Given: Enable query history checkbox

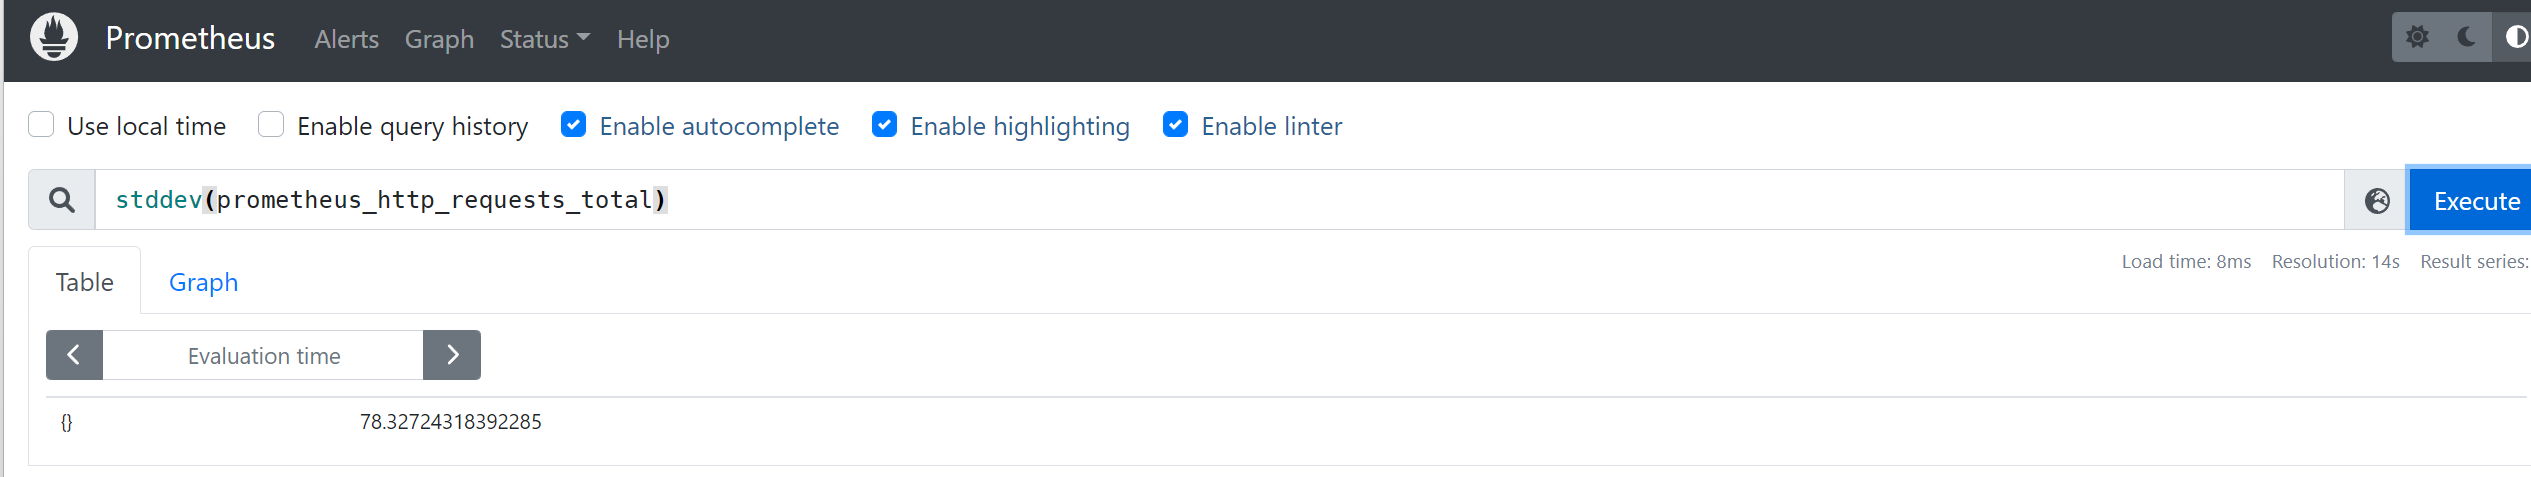Looking at the screenshot, I should tap(271, 125).
